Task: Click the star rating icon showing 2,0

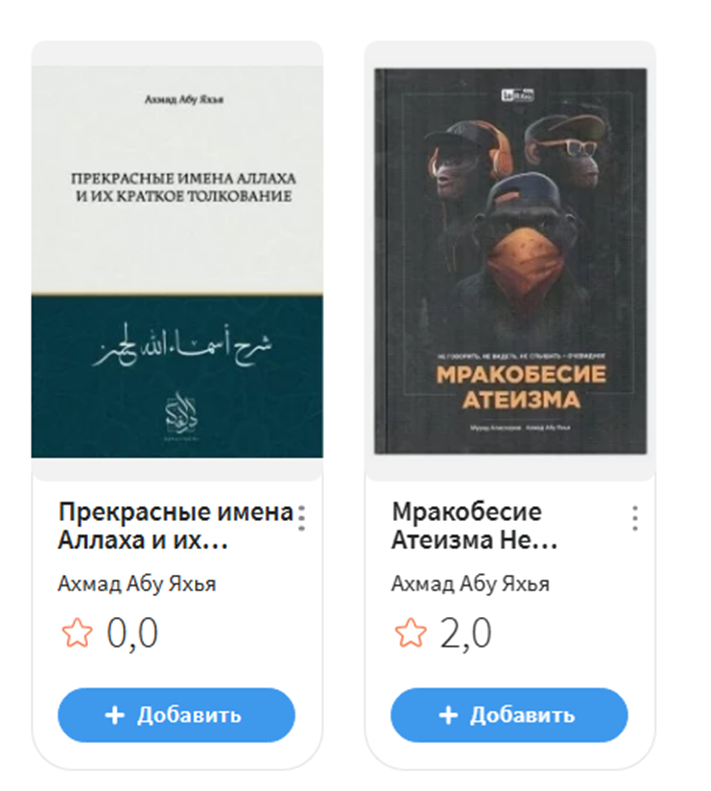Action: pyautogui.click(x=410, y=633)
